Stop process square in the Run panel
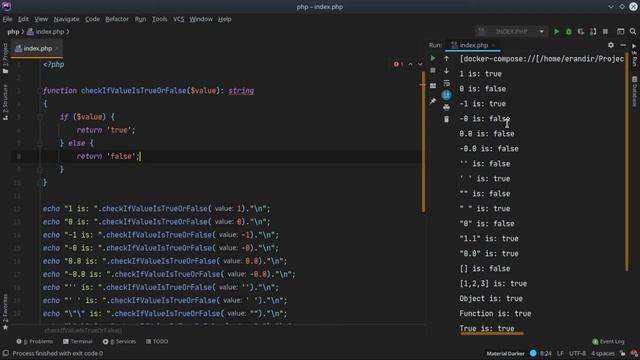The width and height of the screenshot is (640, 360). (x=433, y=71)
